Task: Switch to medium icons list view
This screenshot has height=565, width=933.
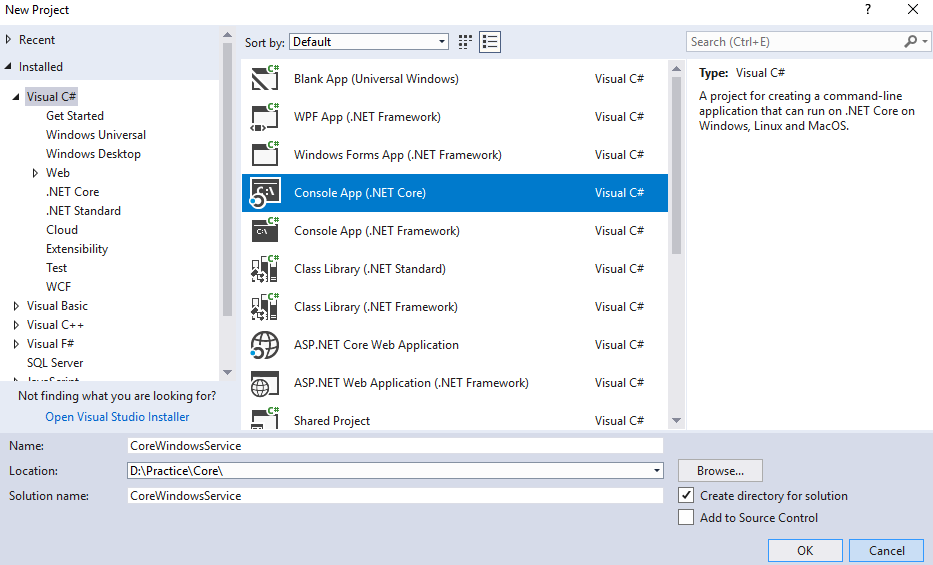Action: 490,42
